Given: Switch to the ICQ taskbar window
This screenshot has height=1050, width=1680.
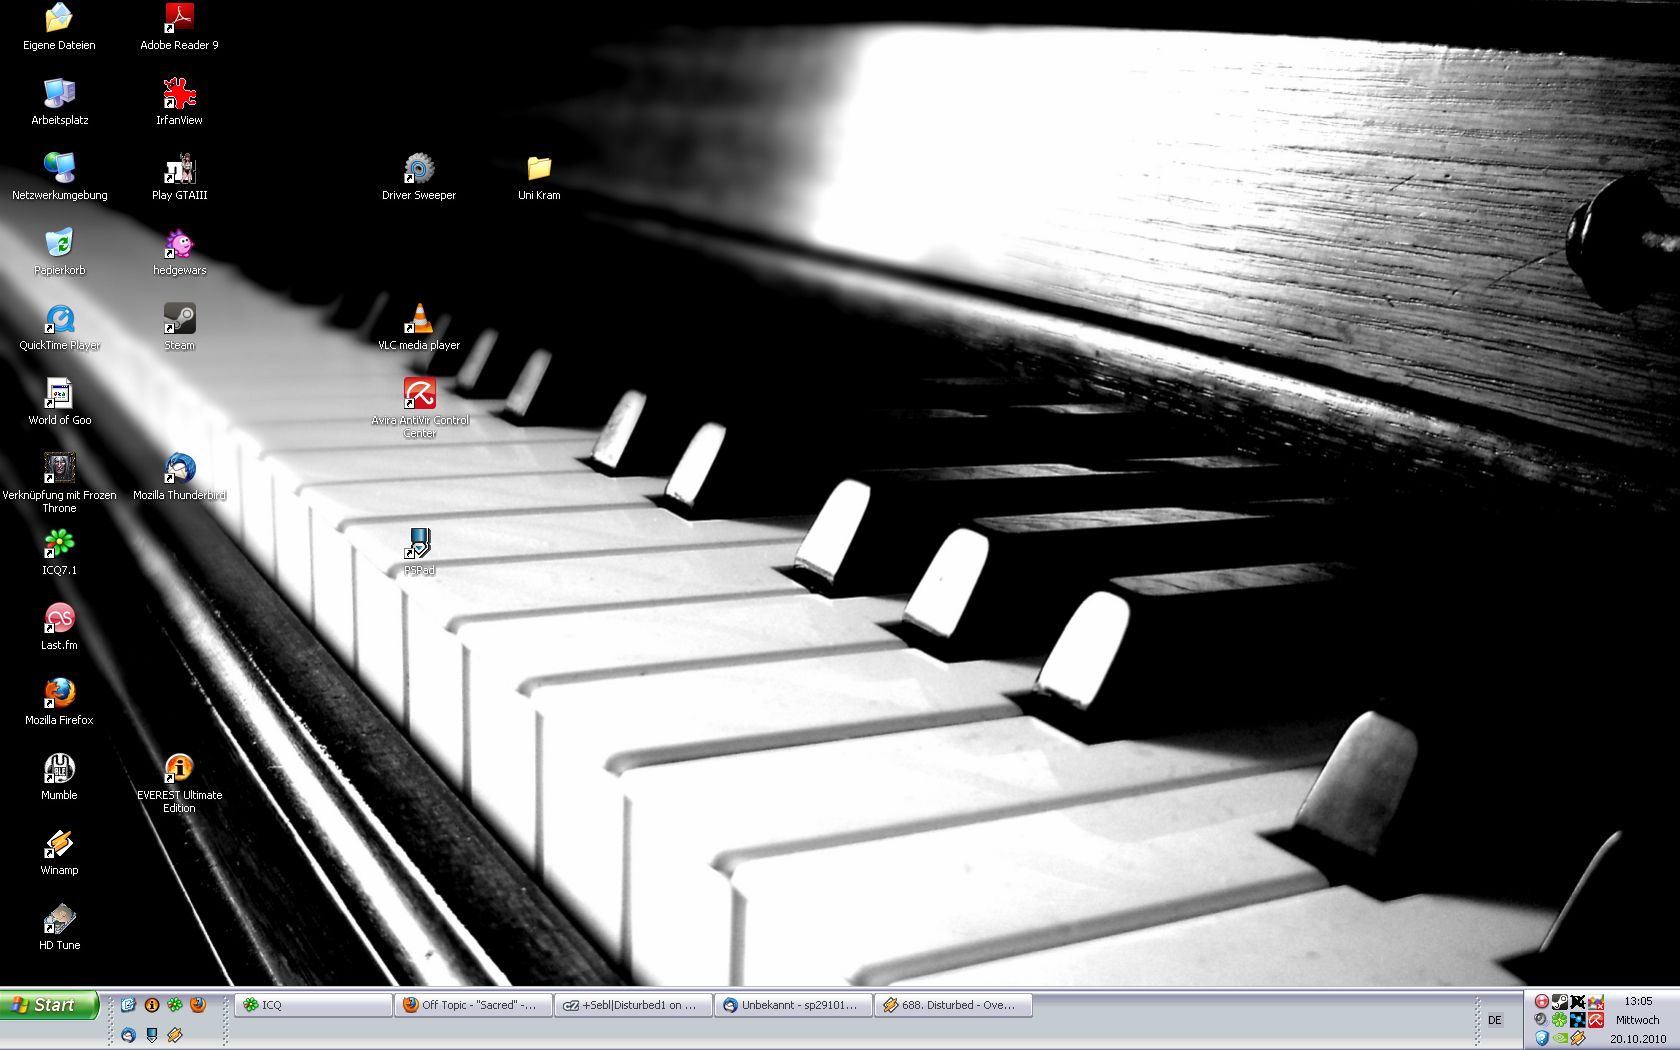Looking at the screenshot, I should pos(313,1005).
